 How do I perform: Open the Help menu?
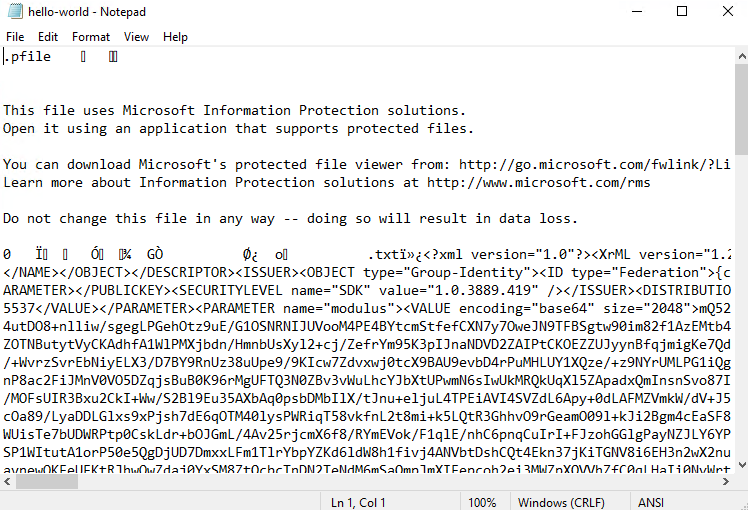click(x=175, y=37)
